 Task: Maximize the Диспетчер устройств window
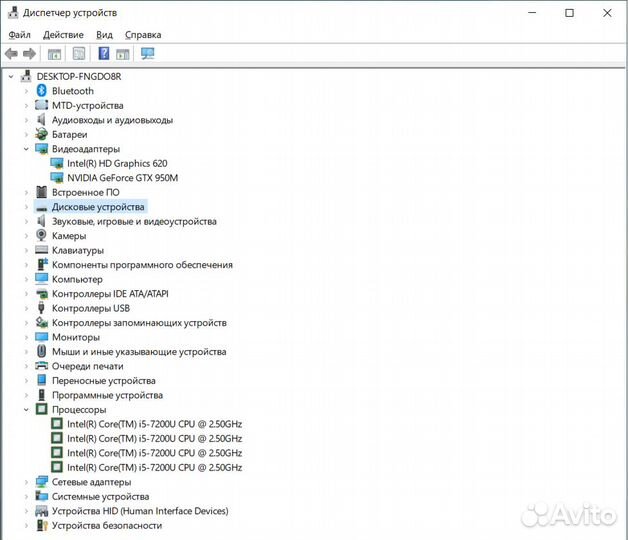[569, 13]
